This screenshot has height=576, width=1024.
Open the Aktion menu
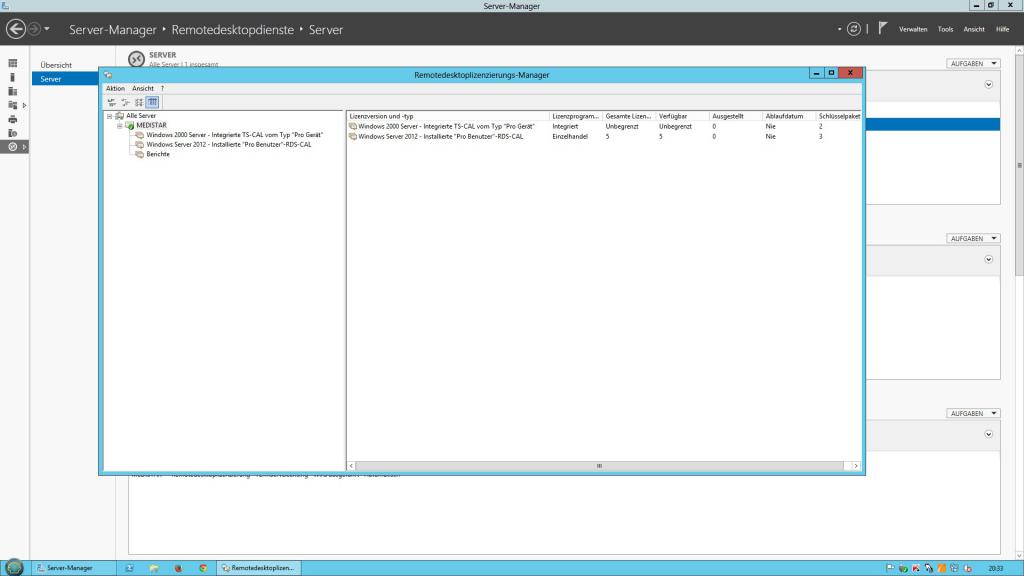coord(116,88)
